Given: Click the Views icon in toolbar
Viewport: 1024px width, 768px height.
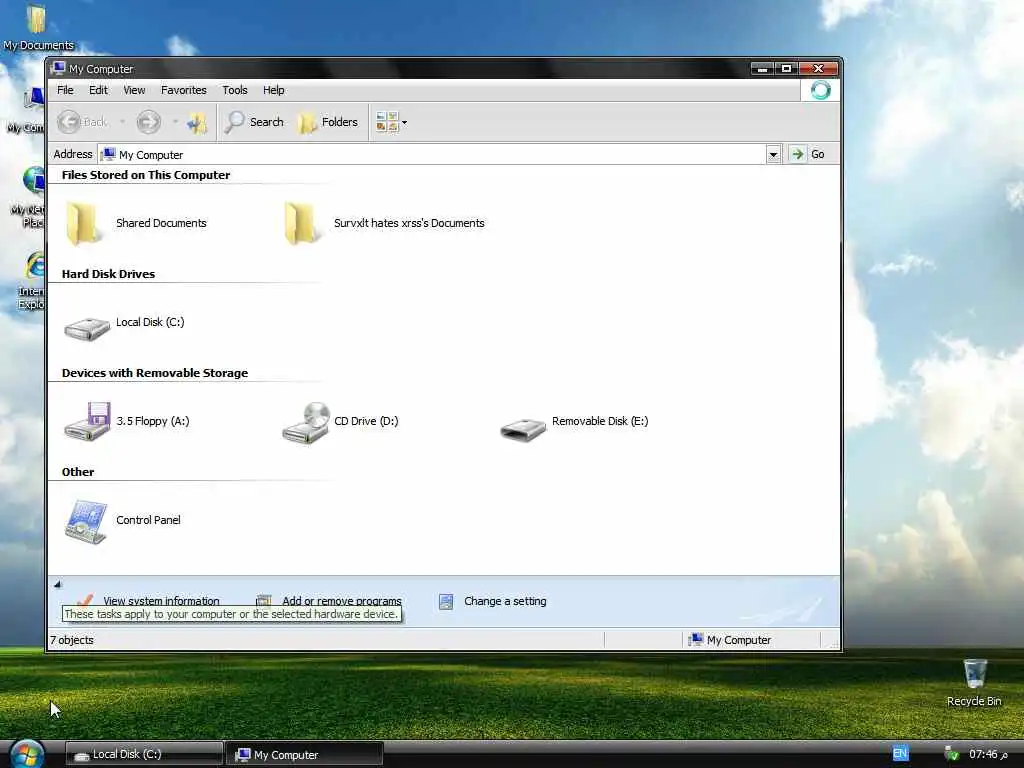Looking at the screenshot, I should coord(387,122).
